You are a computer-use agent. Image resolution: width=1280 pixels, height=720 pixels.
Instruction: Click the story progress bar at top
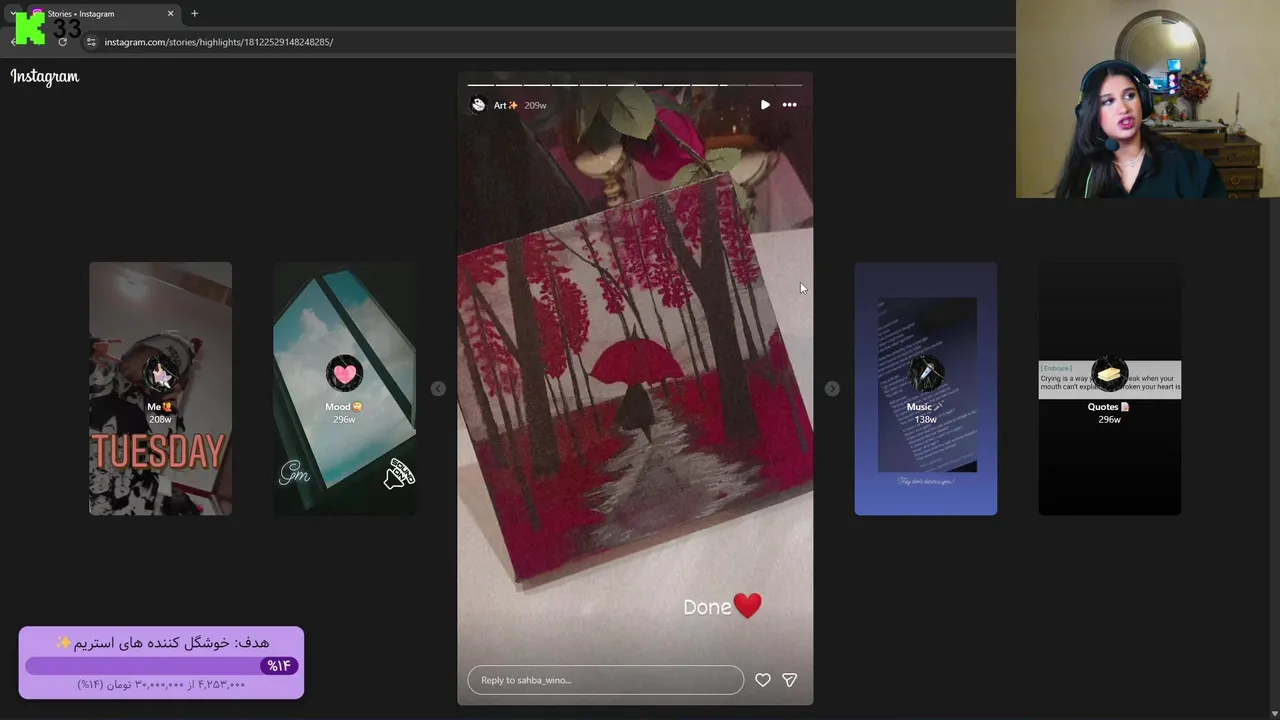pos(635,85)
